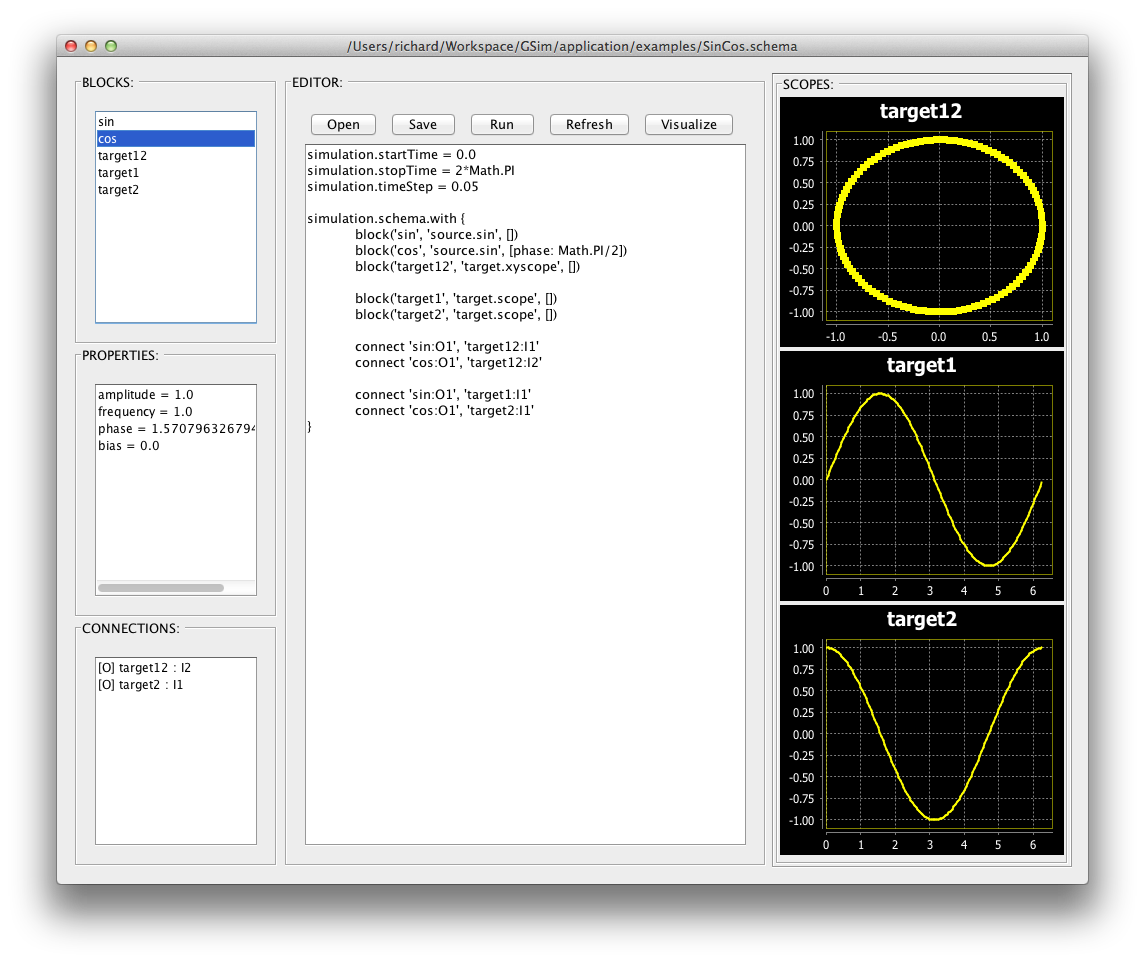Image resolution: width=1145 pixels, height=963 pixels.
Task: Click the Properties horizontal scrollbar
Action: click(161, 588)
